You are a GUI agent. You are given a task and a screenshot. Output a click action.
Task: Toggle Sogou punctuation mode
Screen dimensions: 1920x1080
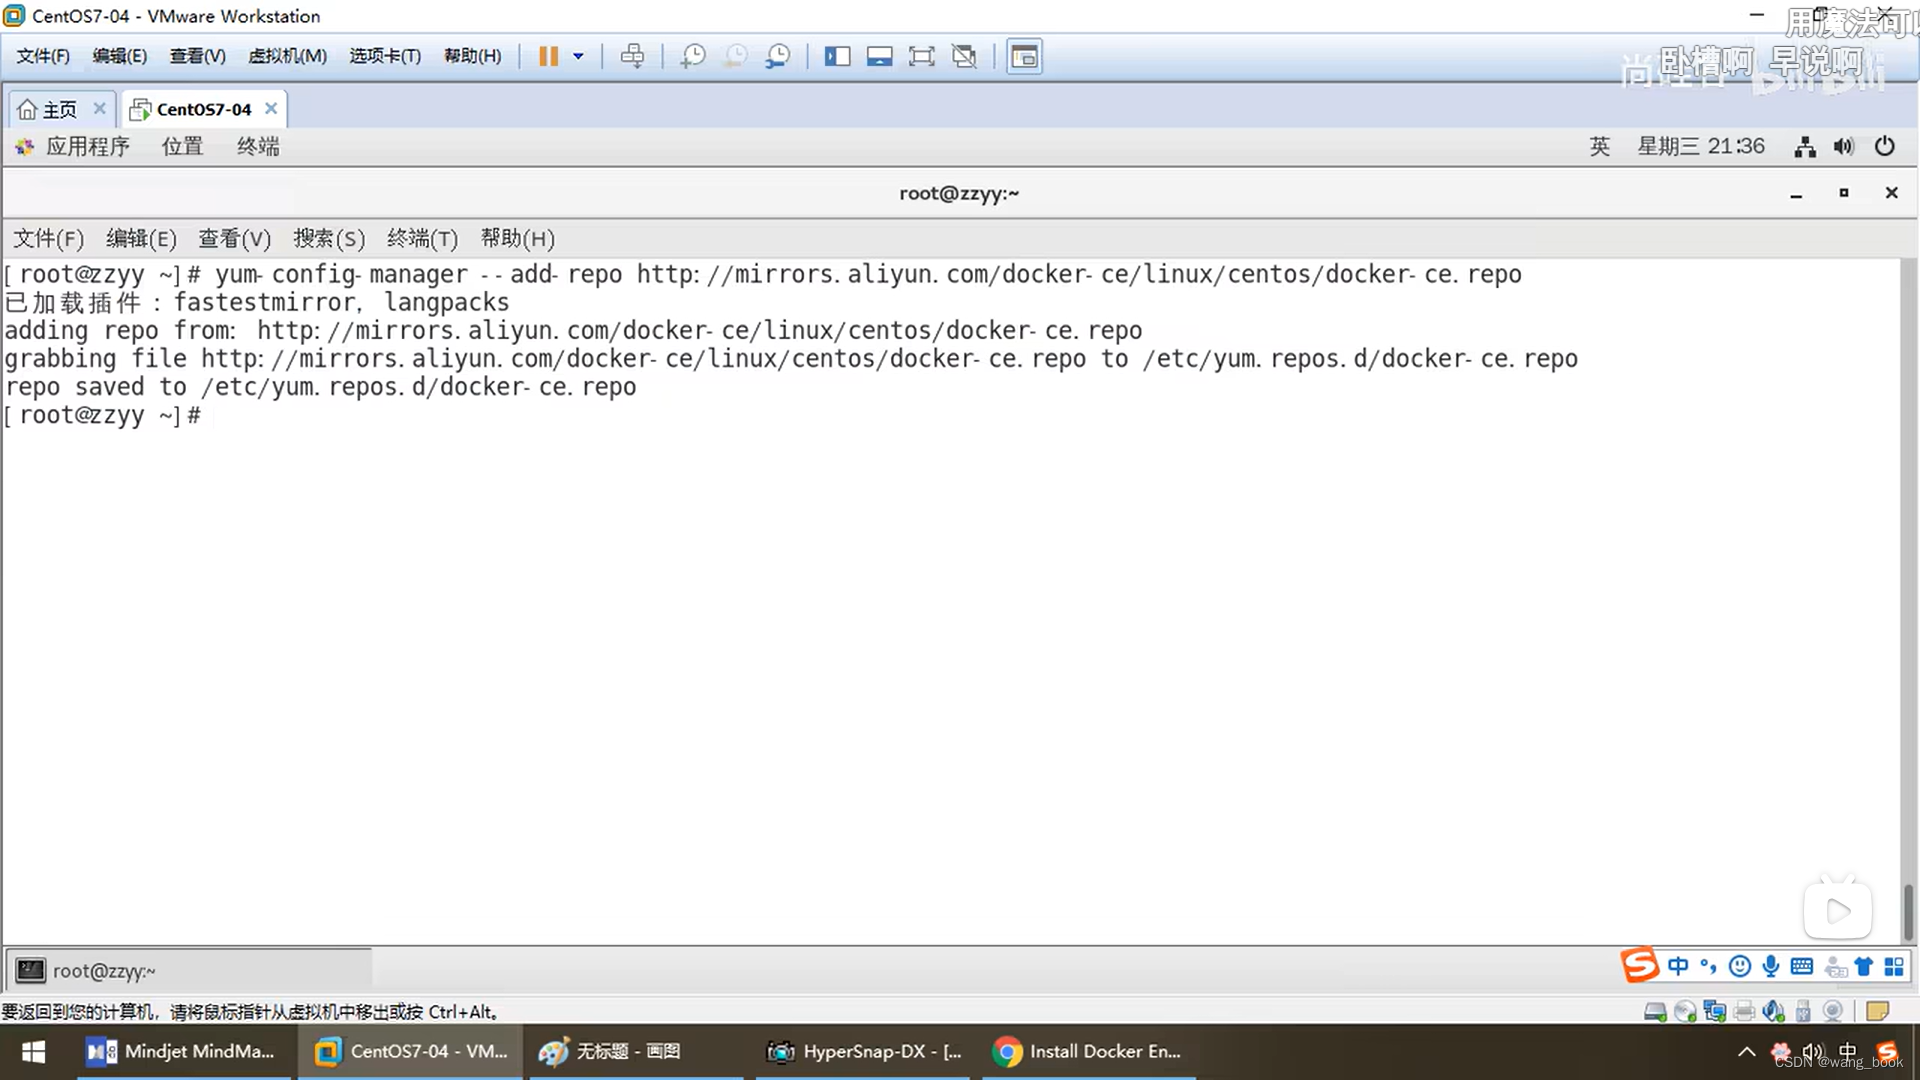1709,966
